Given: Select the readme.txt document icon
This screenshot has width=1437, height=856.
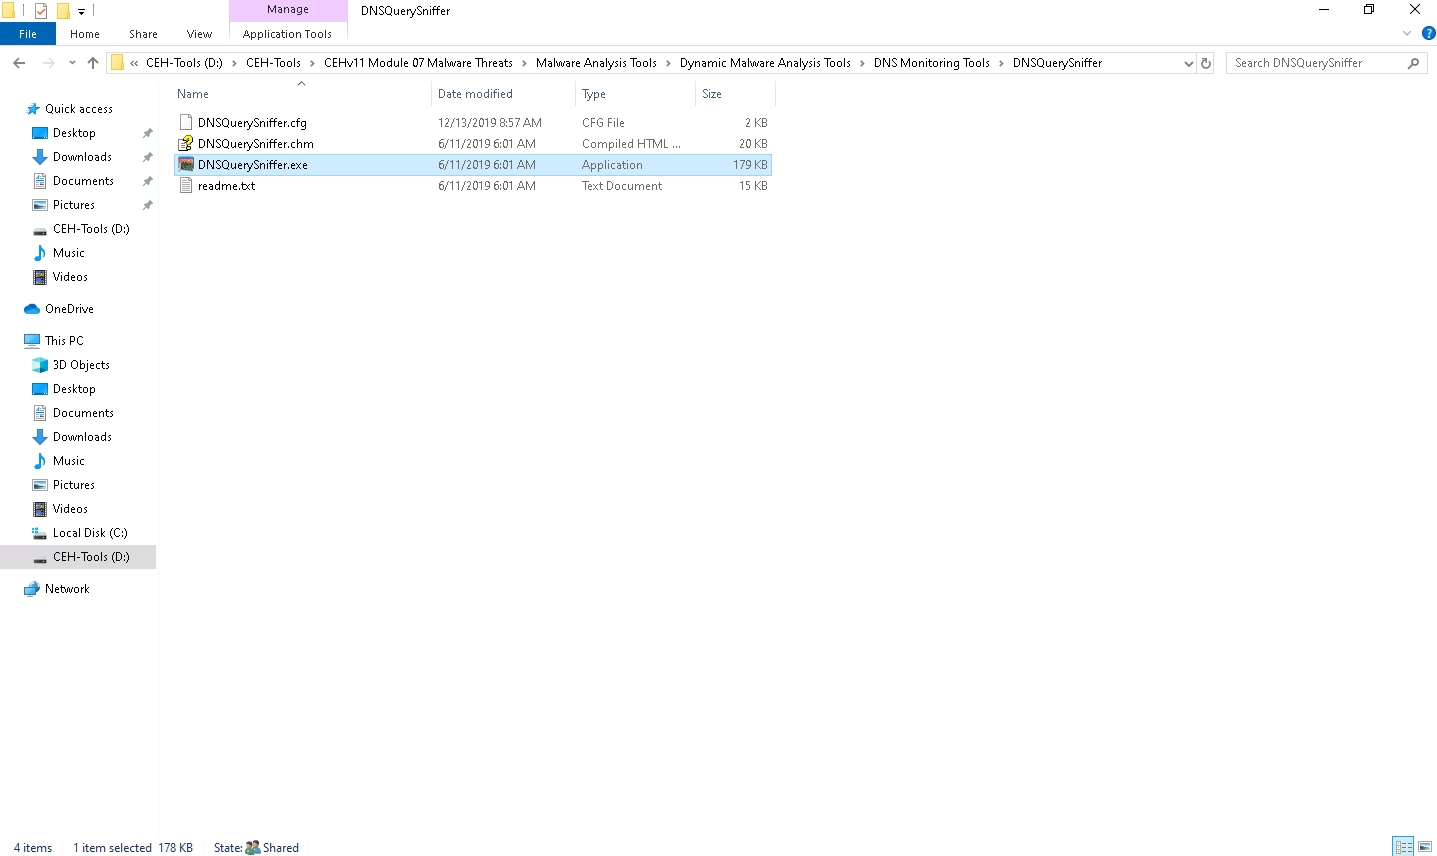Looking at the screenshot, I should 186,186.
